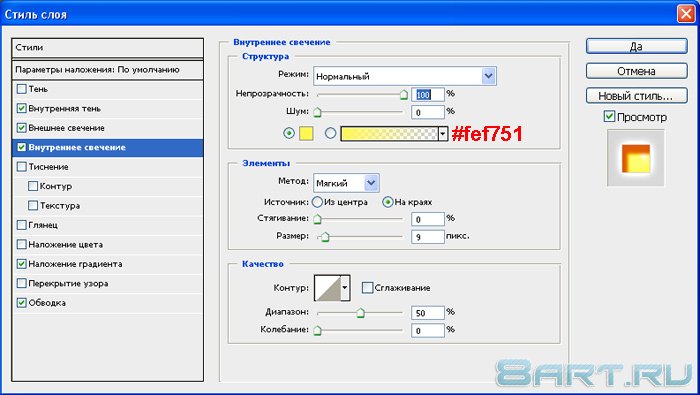Open the Стили list entry
The height and width of the screenshot is (395, 700).
108,47
